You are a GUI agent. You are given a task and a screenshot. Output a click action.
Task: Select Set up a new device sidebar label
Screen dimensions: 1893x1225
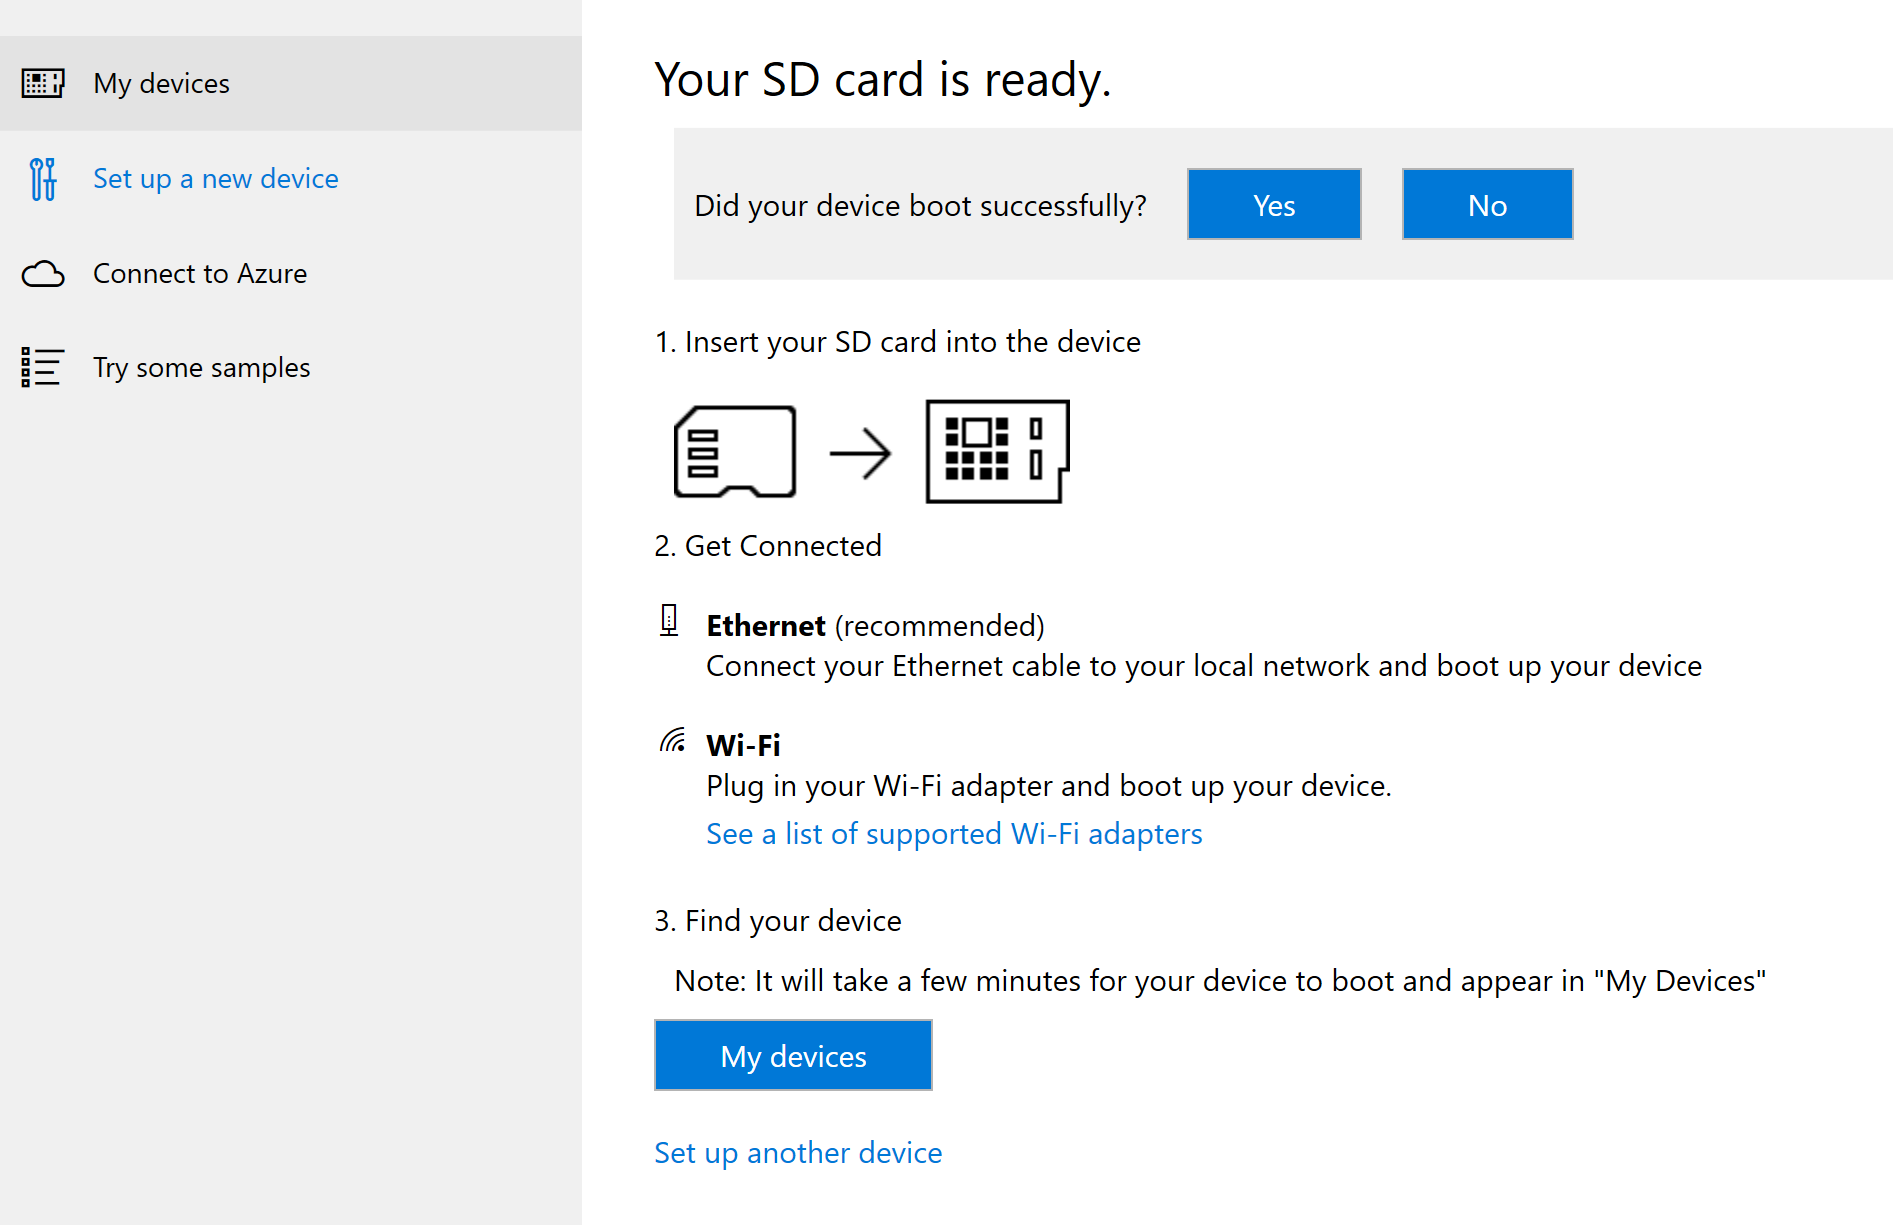pos(215,179)
